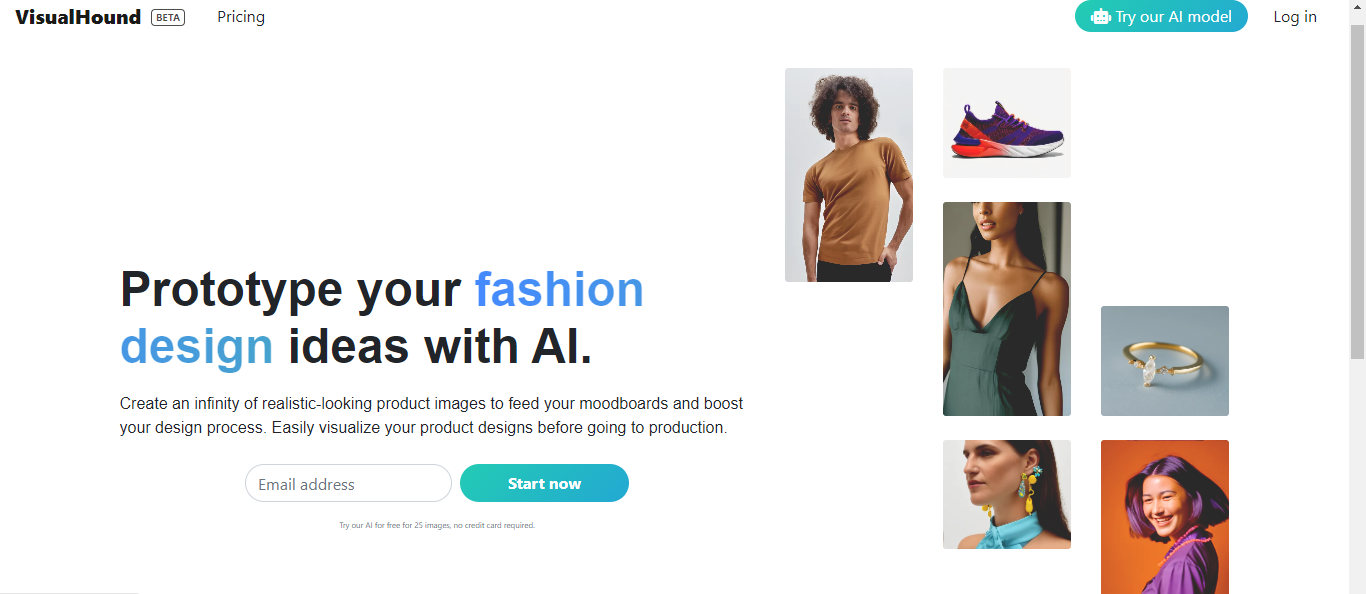Screen dimensions: 1366x594
Task: Click the robot icon on Try our AI model
Action: click(1101, 17)
